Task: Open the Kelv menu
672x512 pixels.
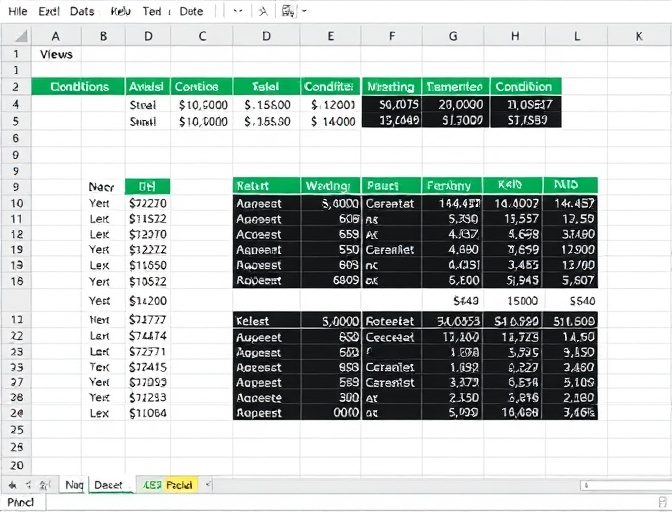Action: tap(120, 12)
